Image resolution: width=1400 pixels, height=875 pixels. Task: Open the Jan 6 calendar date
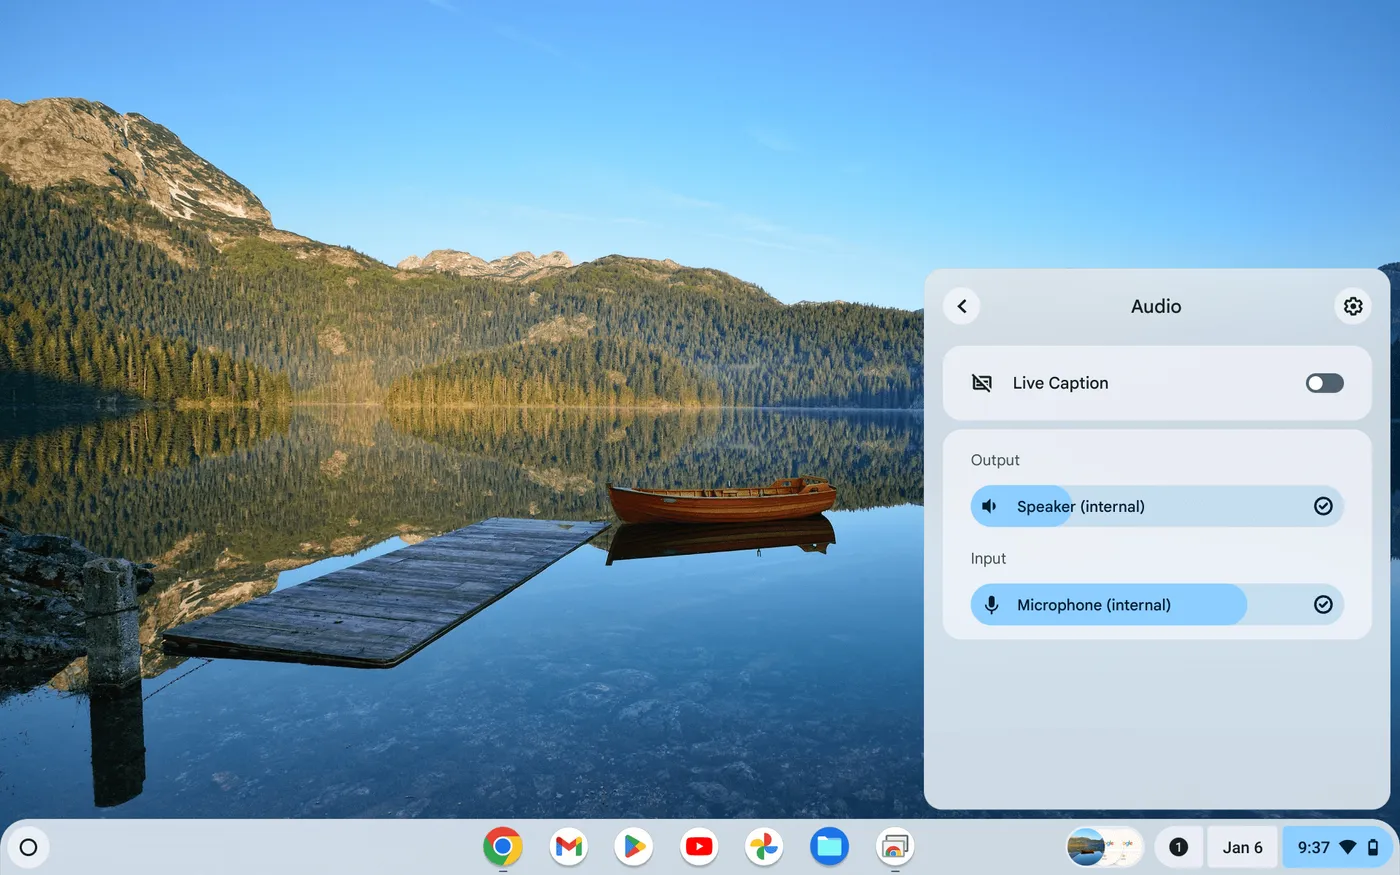[1242, 847]
